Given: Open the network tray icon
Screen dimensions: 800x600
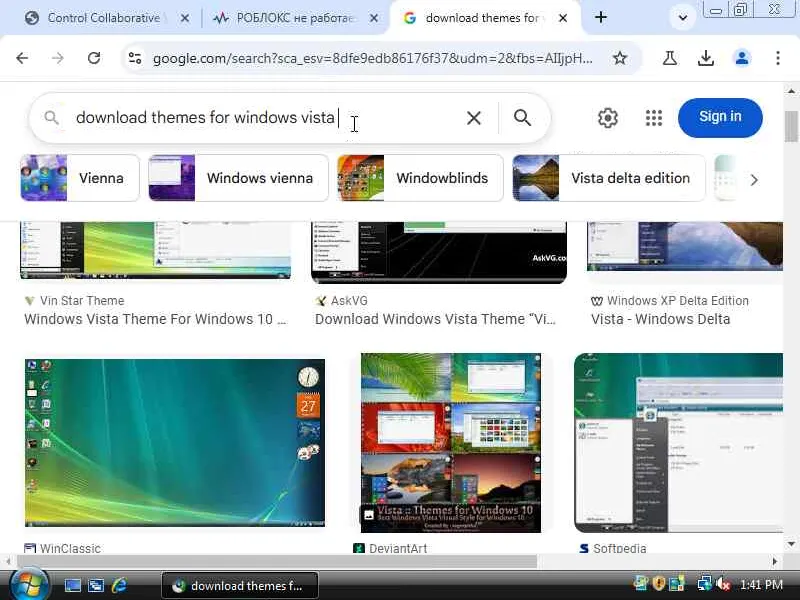Looking at the screenshot, I should click(705, 583).
